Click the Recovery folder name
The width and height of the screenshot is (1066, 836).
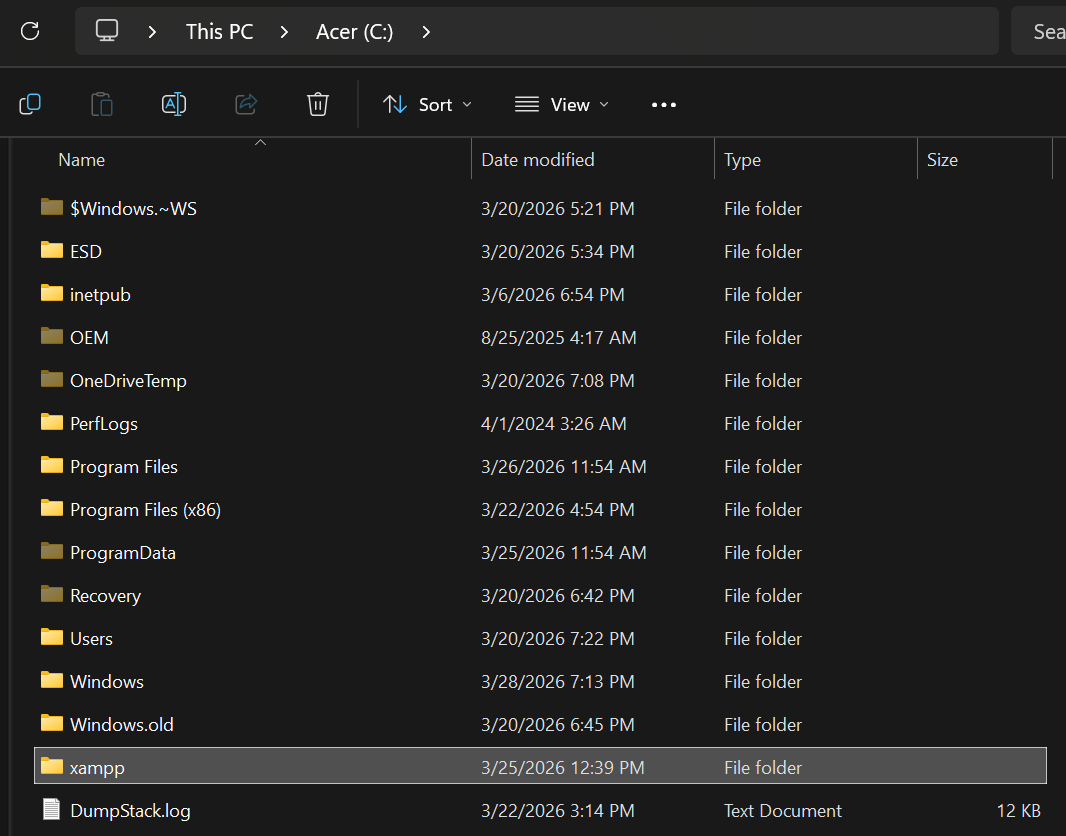(105, 595)
